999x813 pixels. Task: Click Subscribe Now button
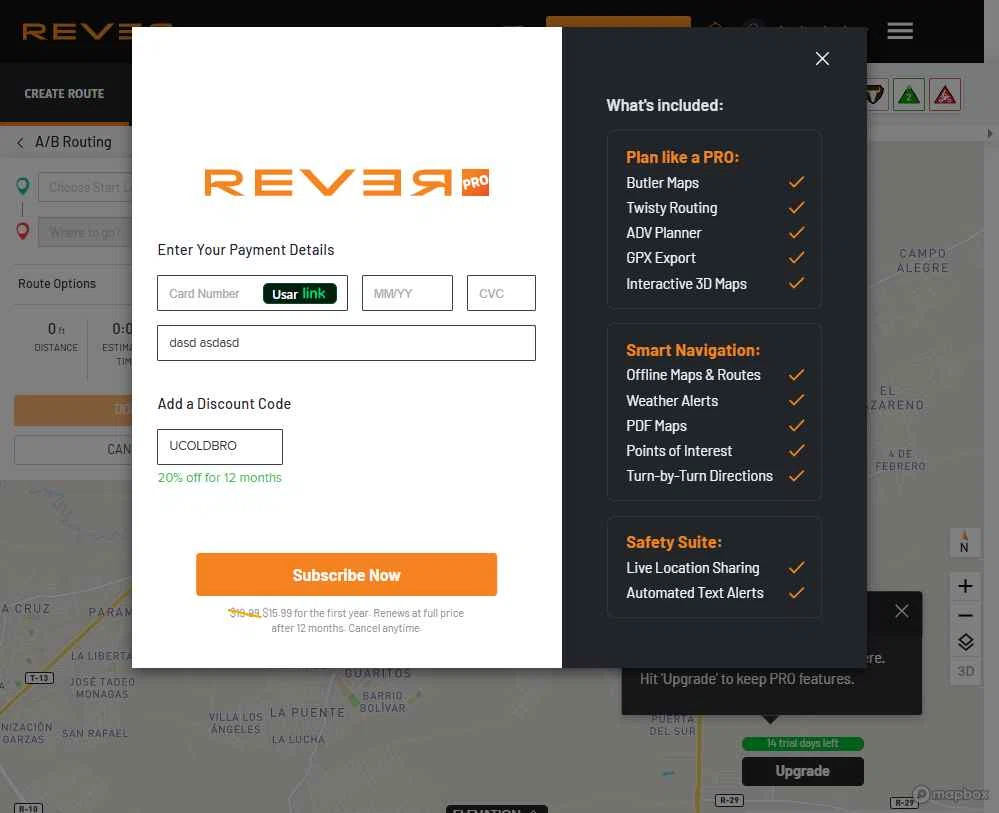pos(346,575)
